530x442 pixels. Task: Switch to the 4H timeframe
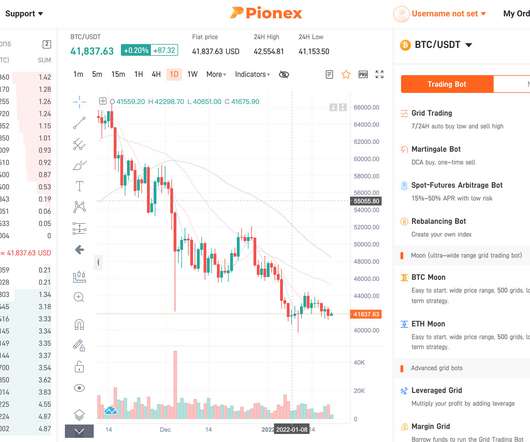156,74
